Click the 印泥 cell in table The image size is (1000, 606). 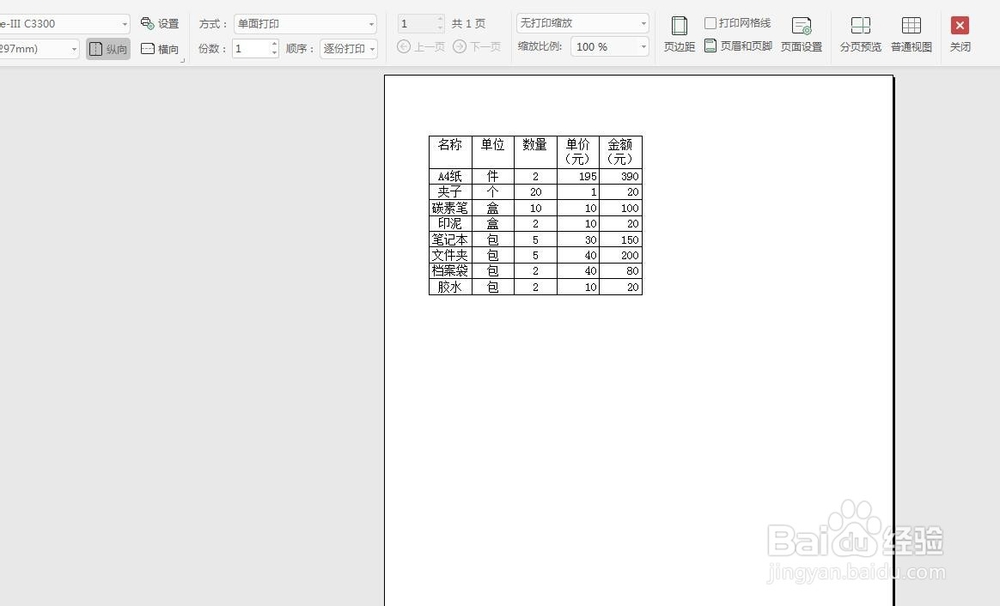tap(450, 223)
